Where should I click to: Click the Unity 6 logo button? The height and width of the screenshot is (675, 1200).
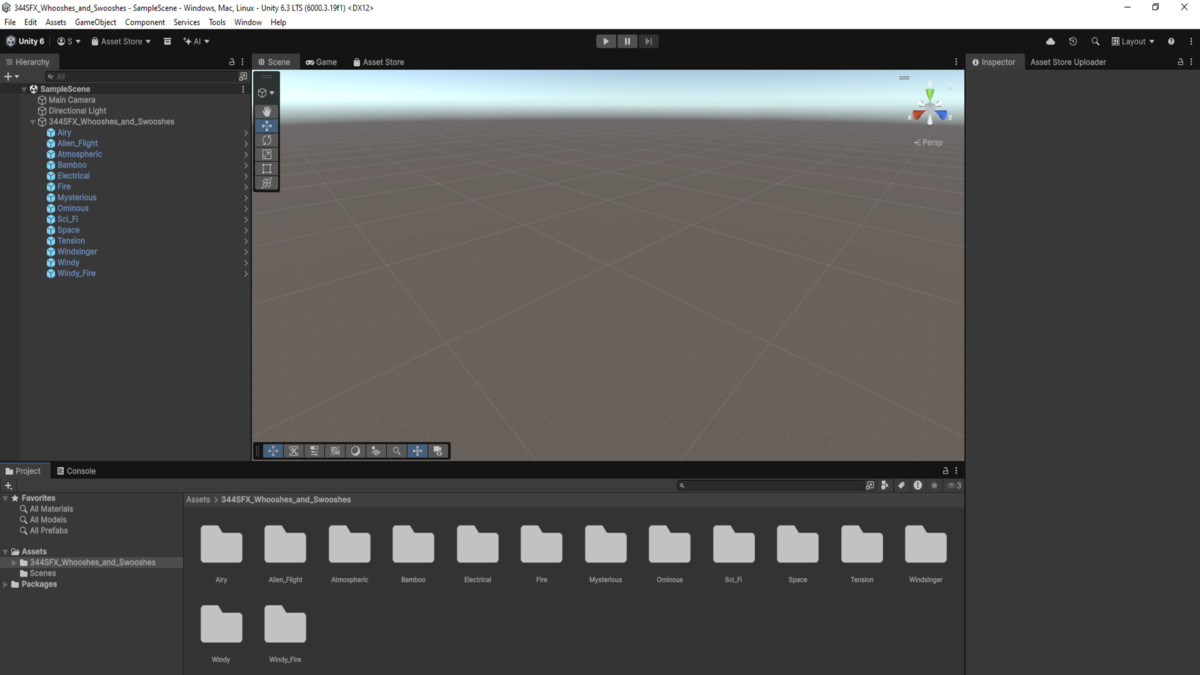click(x=25, y=41)
